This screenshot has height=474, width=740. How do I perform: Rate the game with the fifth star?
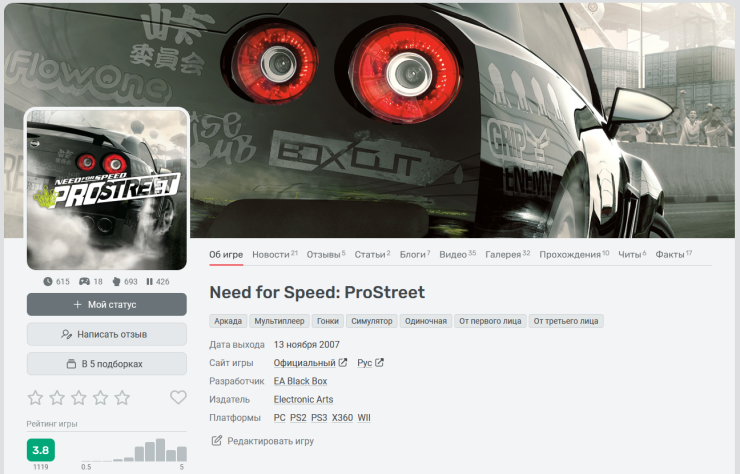122,398
